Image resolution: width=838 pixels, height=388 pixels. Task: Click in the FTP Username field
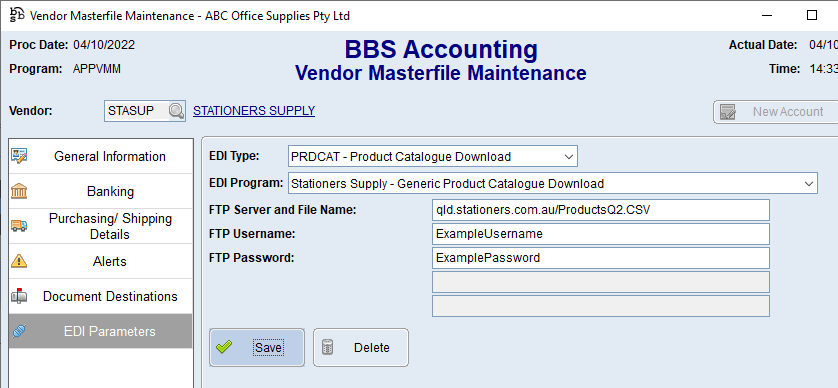[601, 234]
